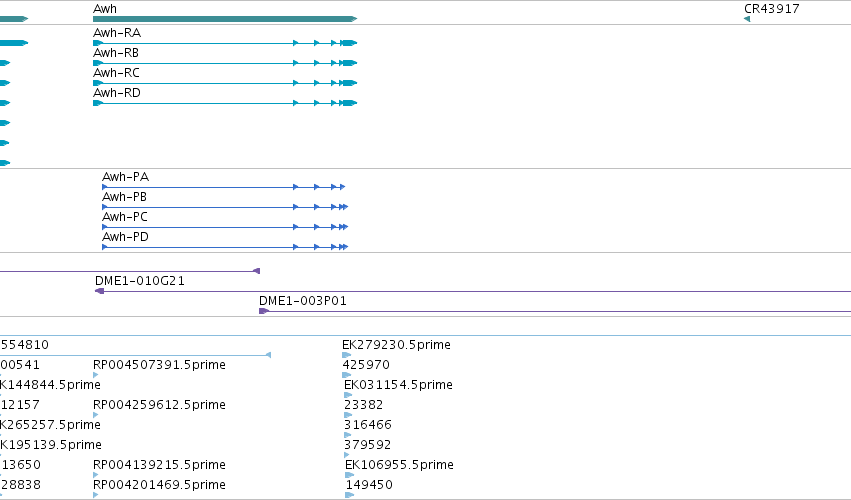The width and height of the screenshot is (851, 500).
Task: Select the RP004259612.5prime label
Action: pos(159,404)
